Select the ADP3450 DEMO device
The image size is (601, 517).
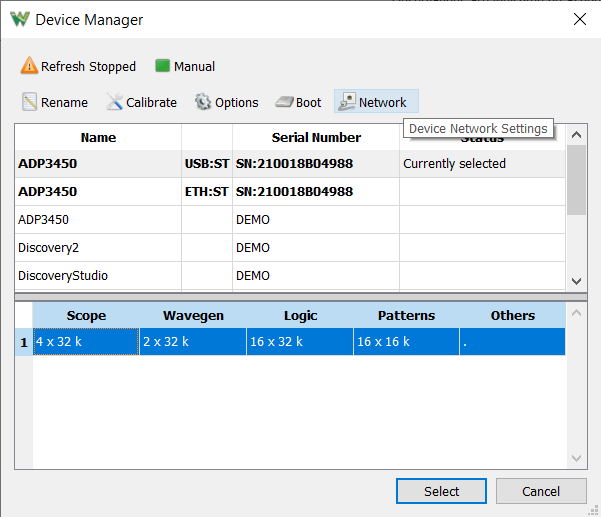tap(290, 220)
